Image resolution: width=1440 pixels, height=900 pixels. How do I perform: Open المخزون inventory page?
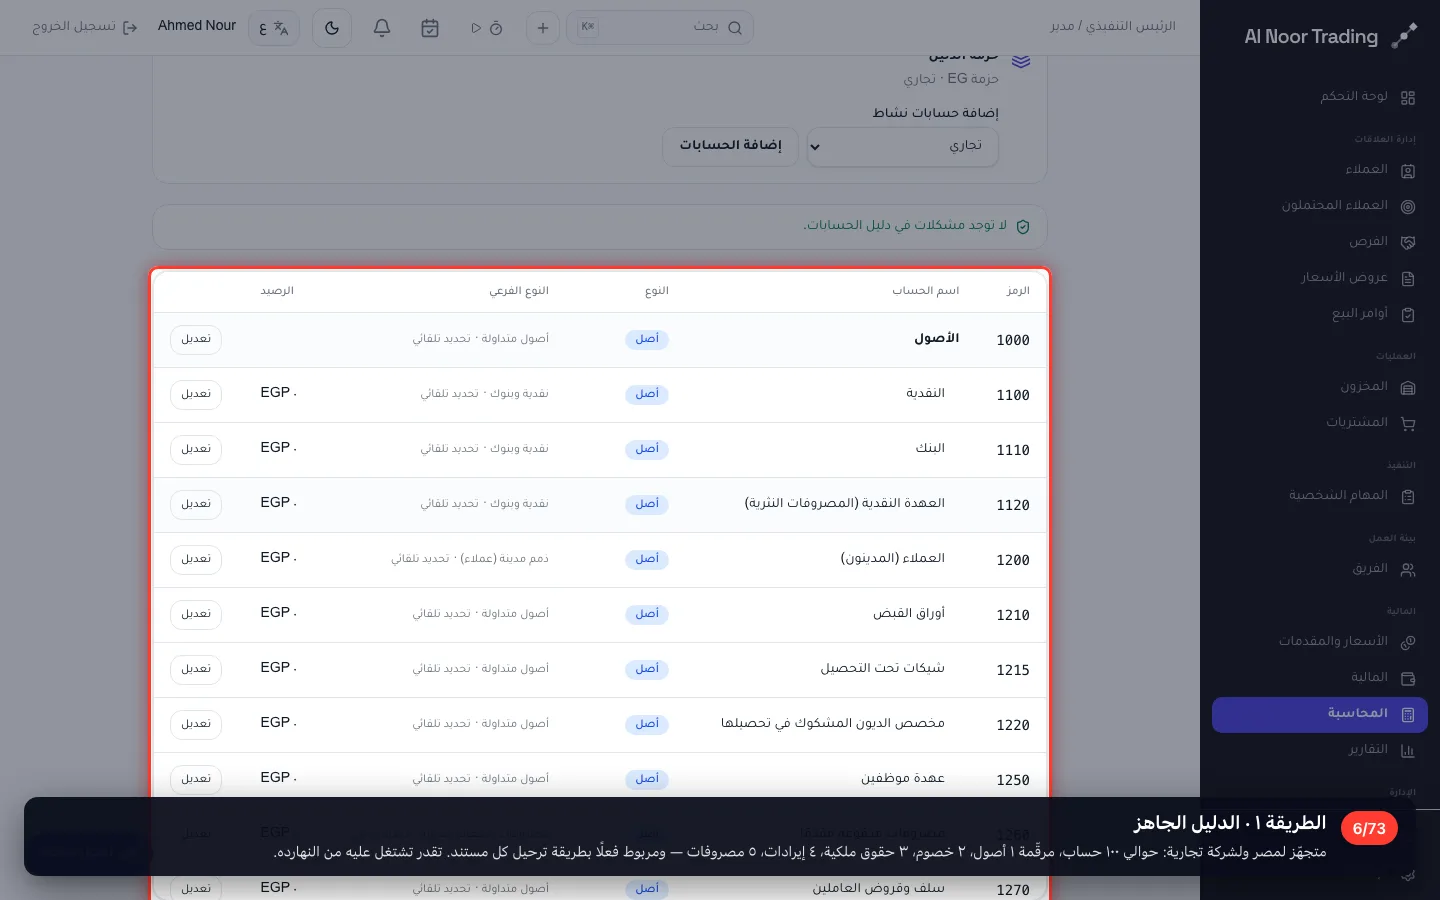[x=1320, y=387]
